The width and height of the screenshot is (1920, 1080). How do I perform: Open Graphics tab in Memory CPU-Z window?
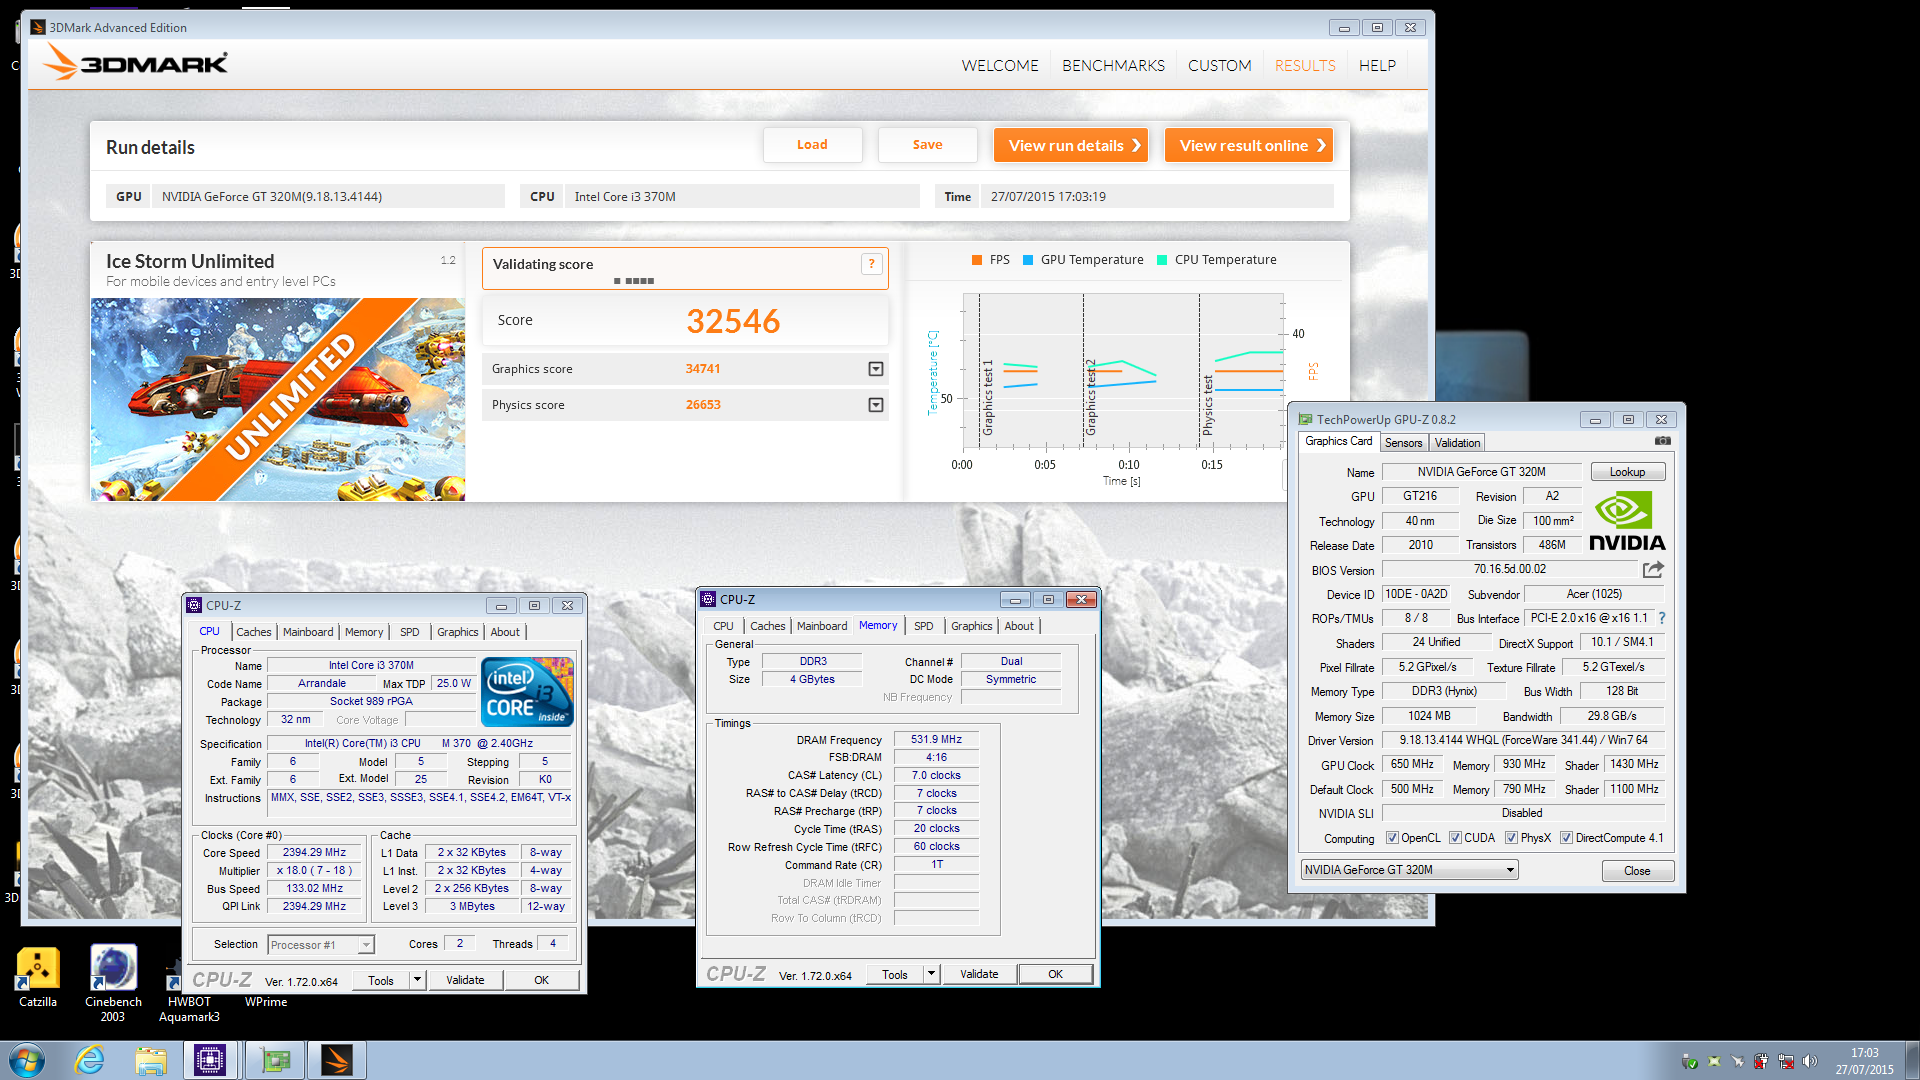pos(972,626)
